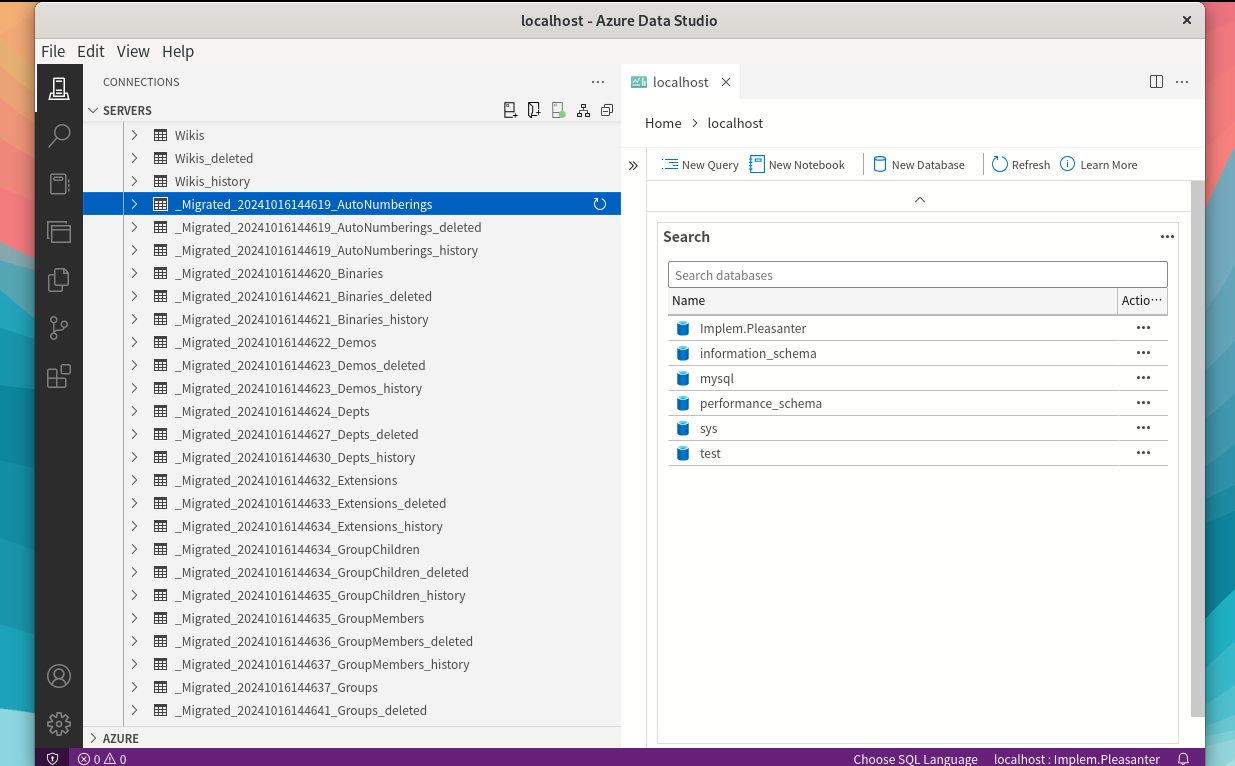The width and height of the screenshot is (1235, 766).
Task: Click Learn More in the toolbar
Action: (1099, 165)
